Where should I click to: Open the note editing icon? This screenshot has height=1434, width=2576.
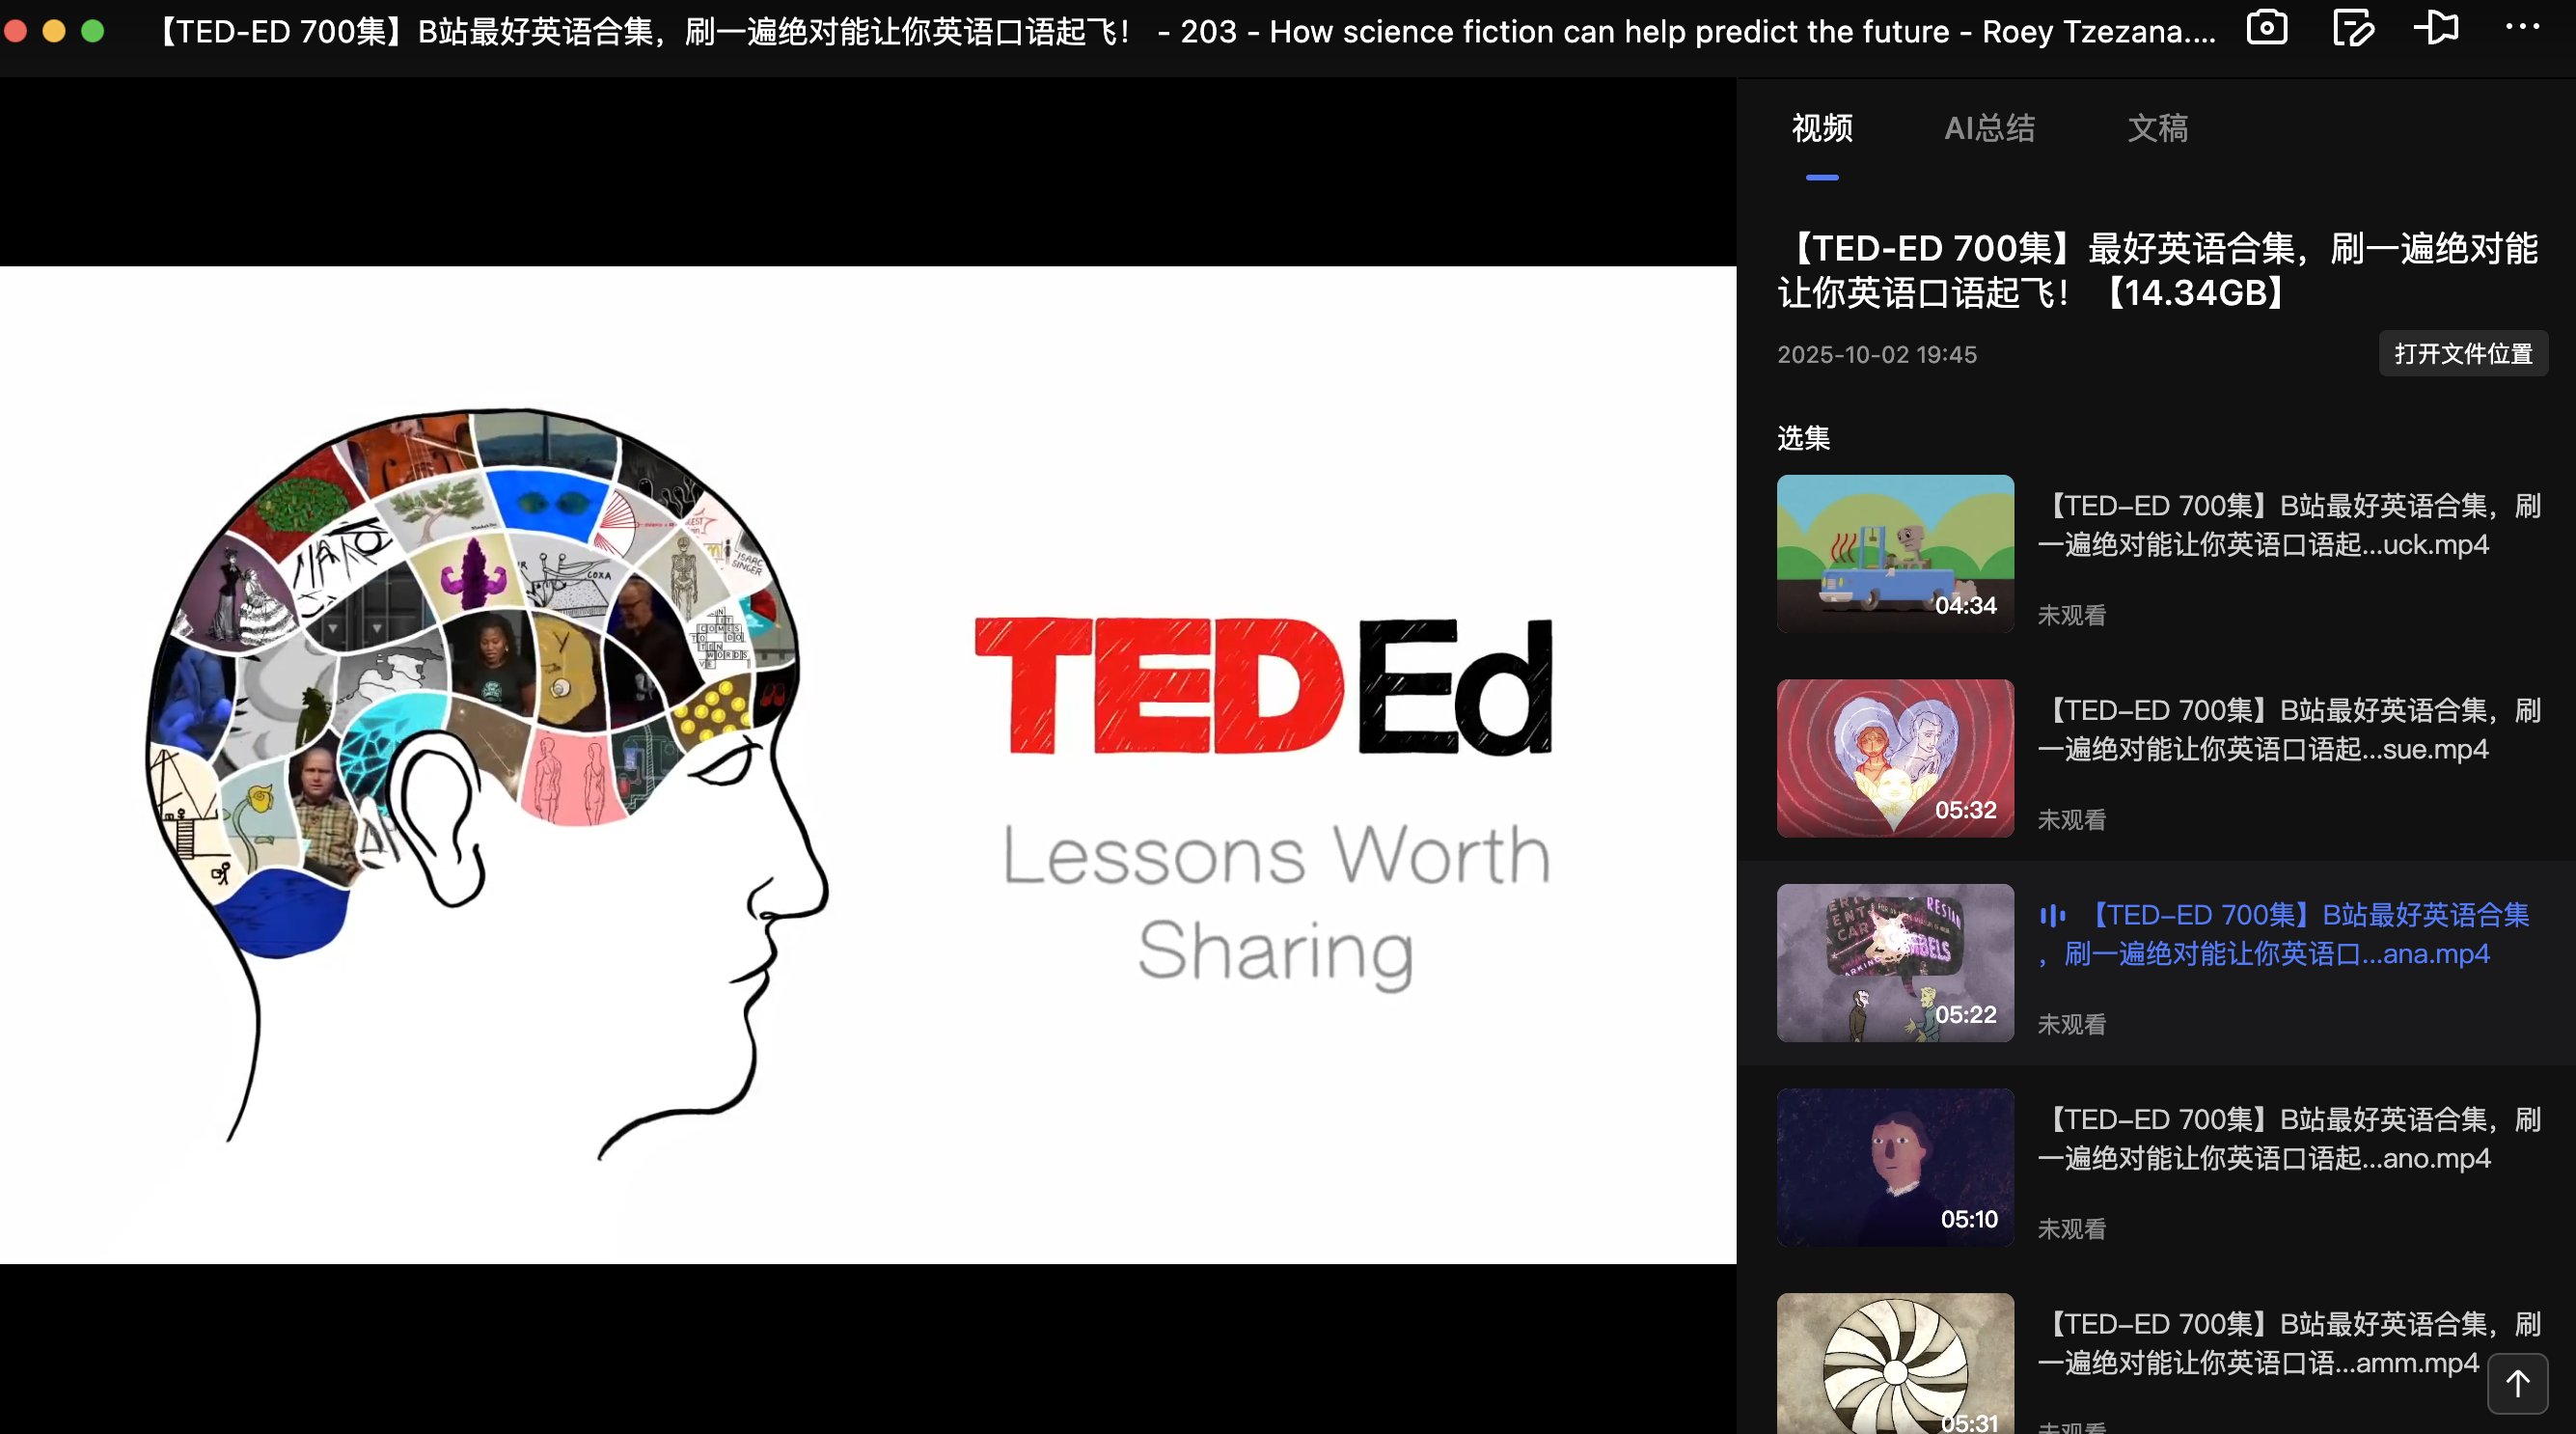click(x=2352, y=28)
